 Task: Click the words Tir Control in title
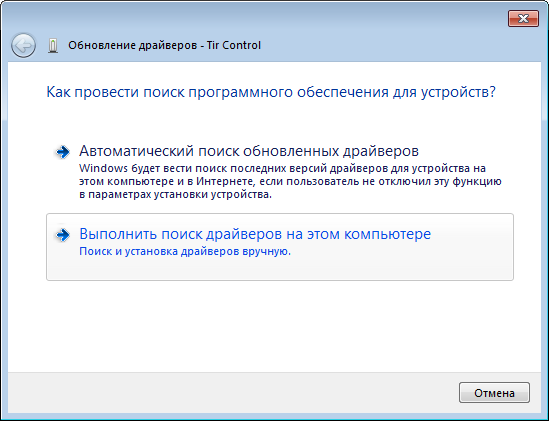tap(234, 46)
